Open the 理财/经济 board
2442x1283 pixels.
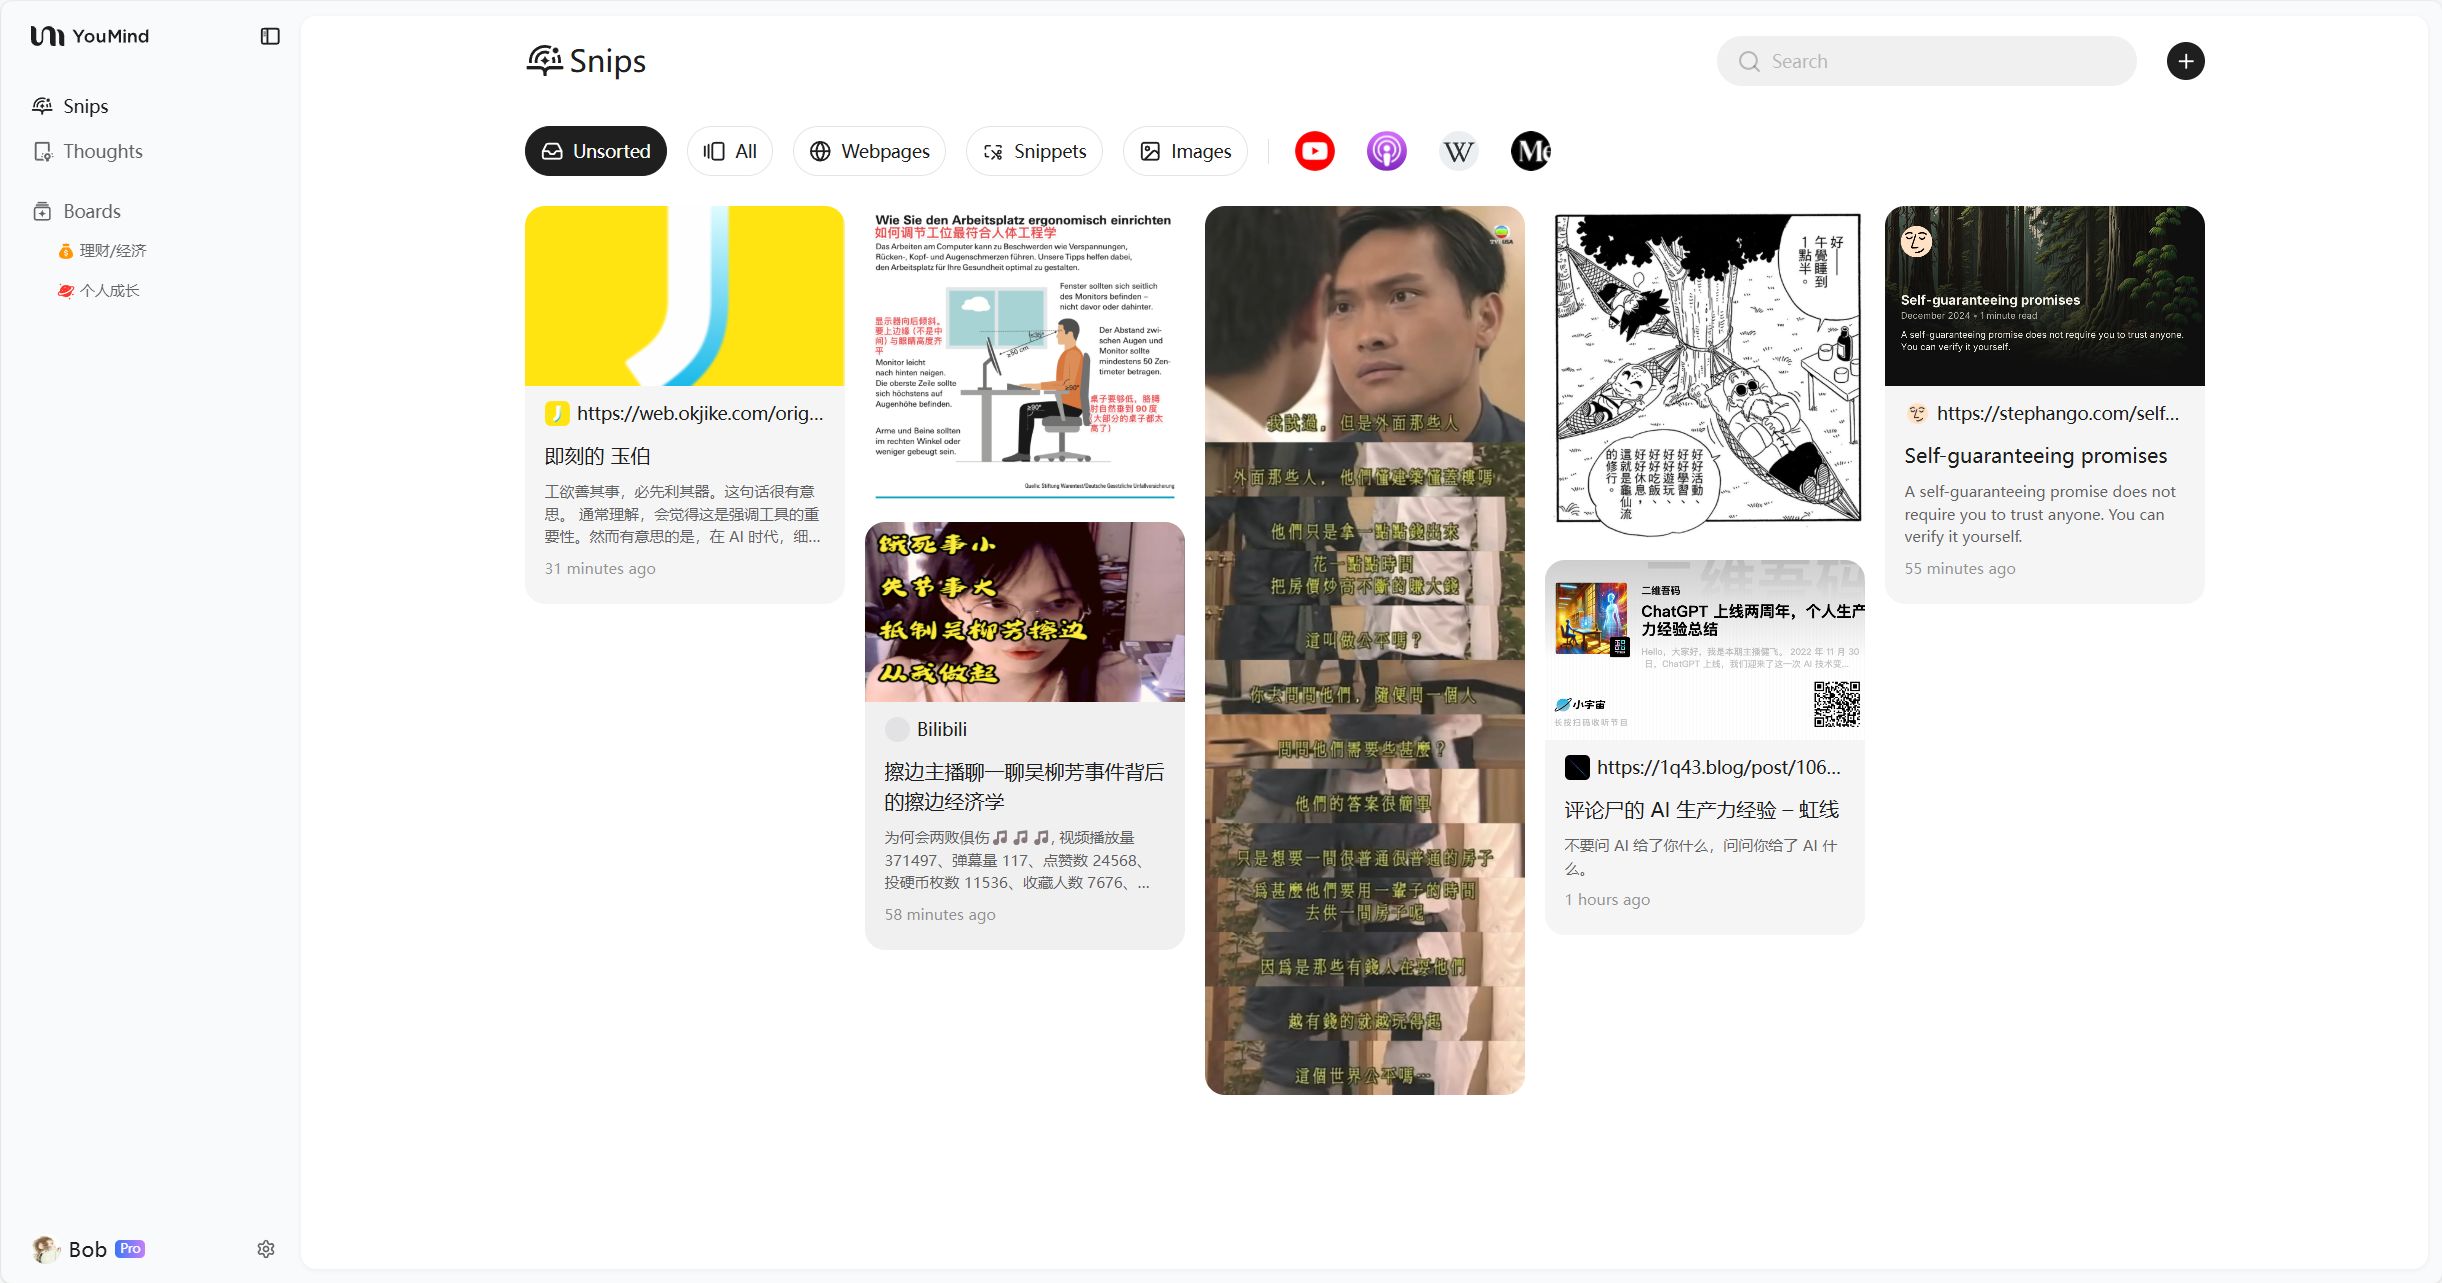112,251
